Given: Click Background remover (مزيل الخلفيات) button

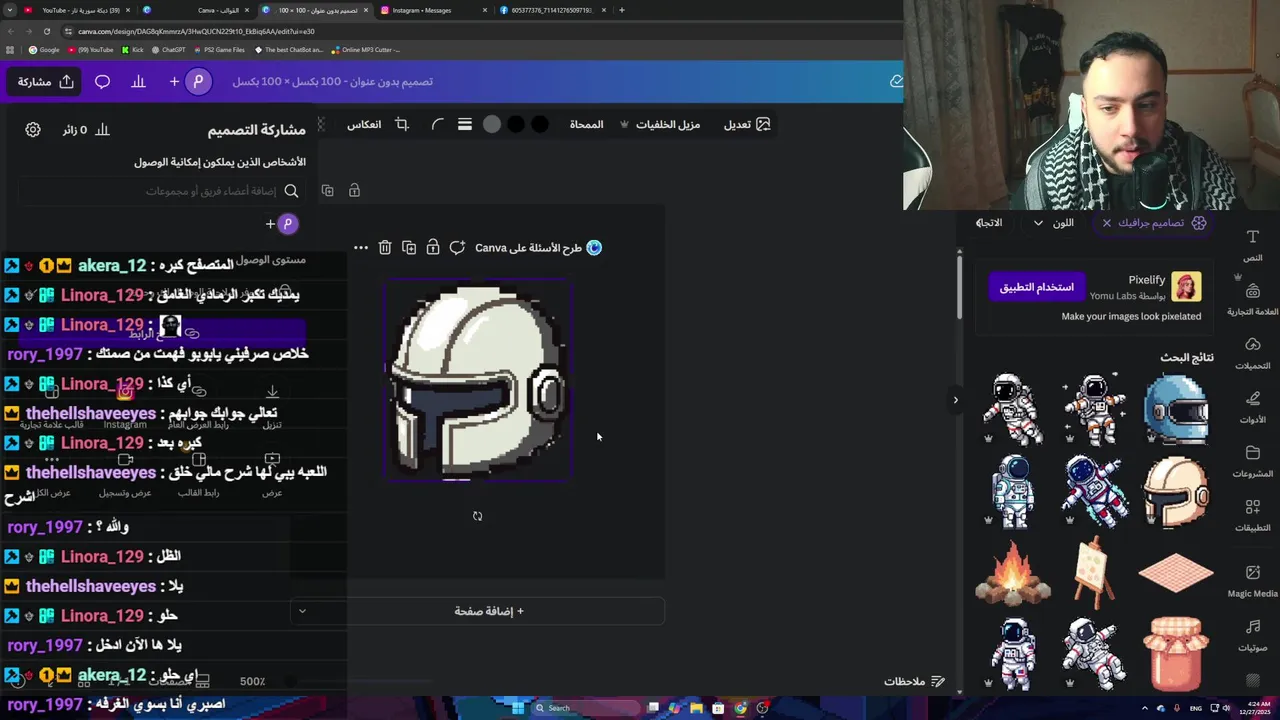Looking at the screenshot, I should tap(659, 124).
